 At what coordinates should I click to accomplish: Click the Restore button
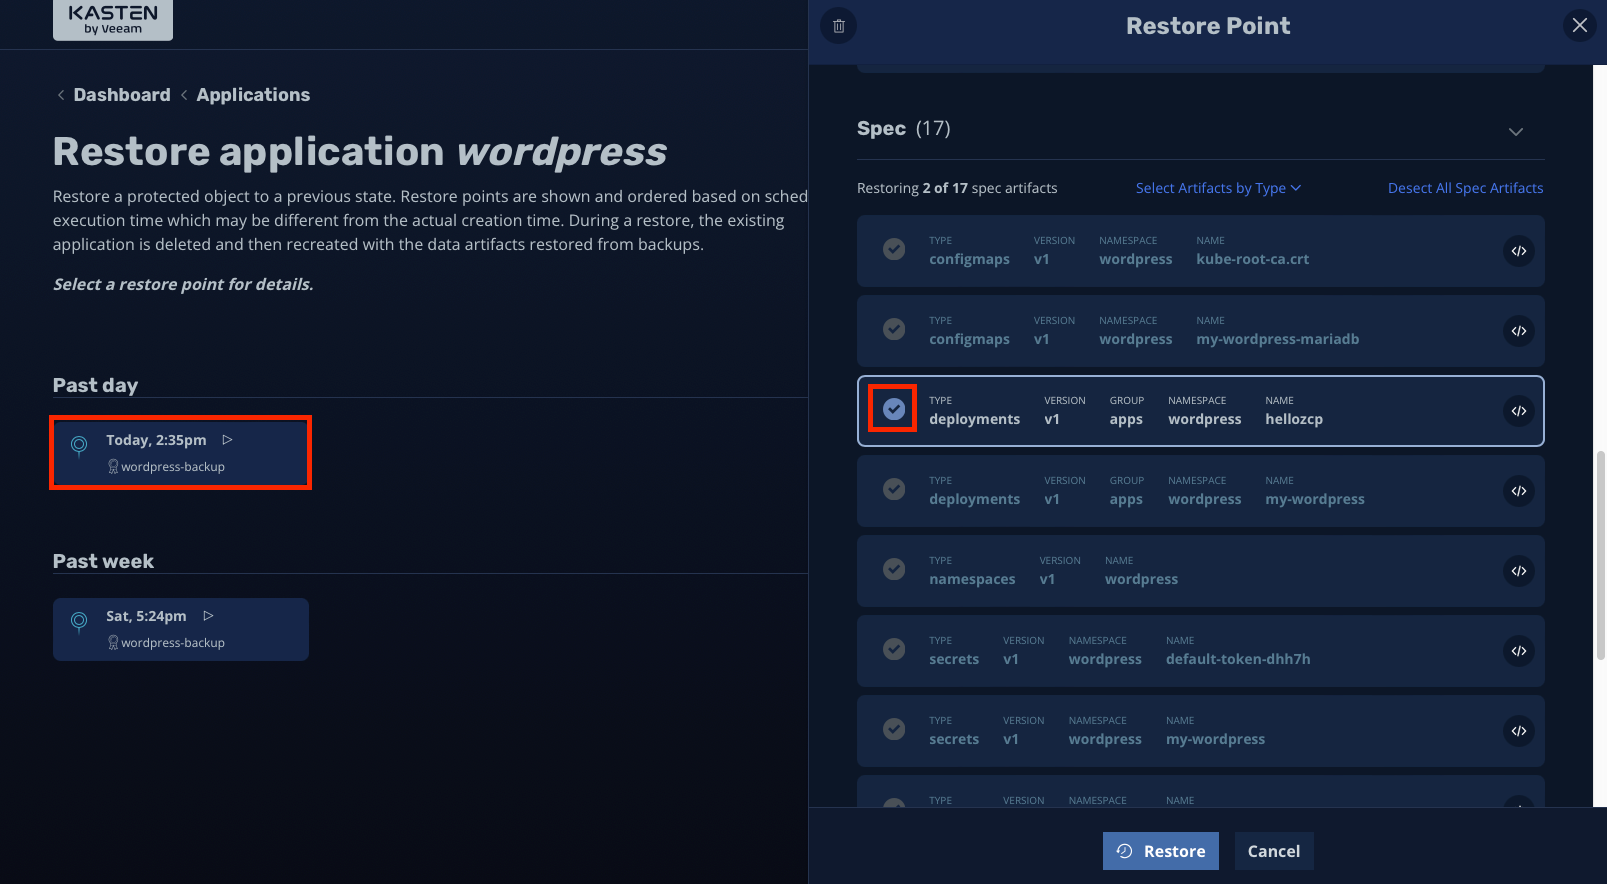(x=1161, y=851)
